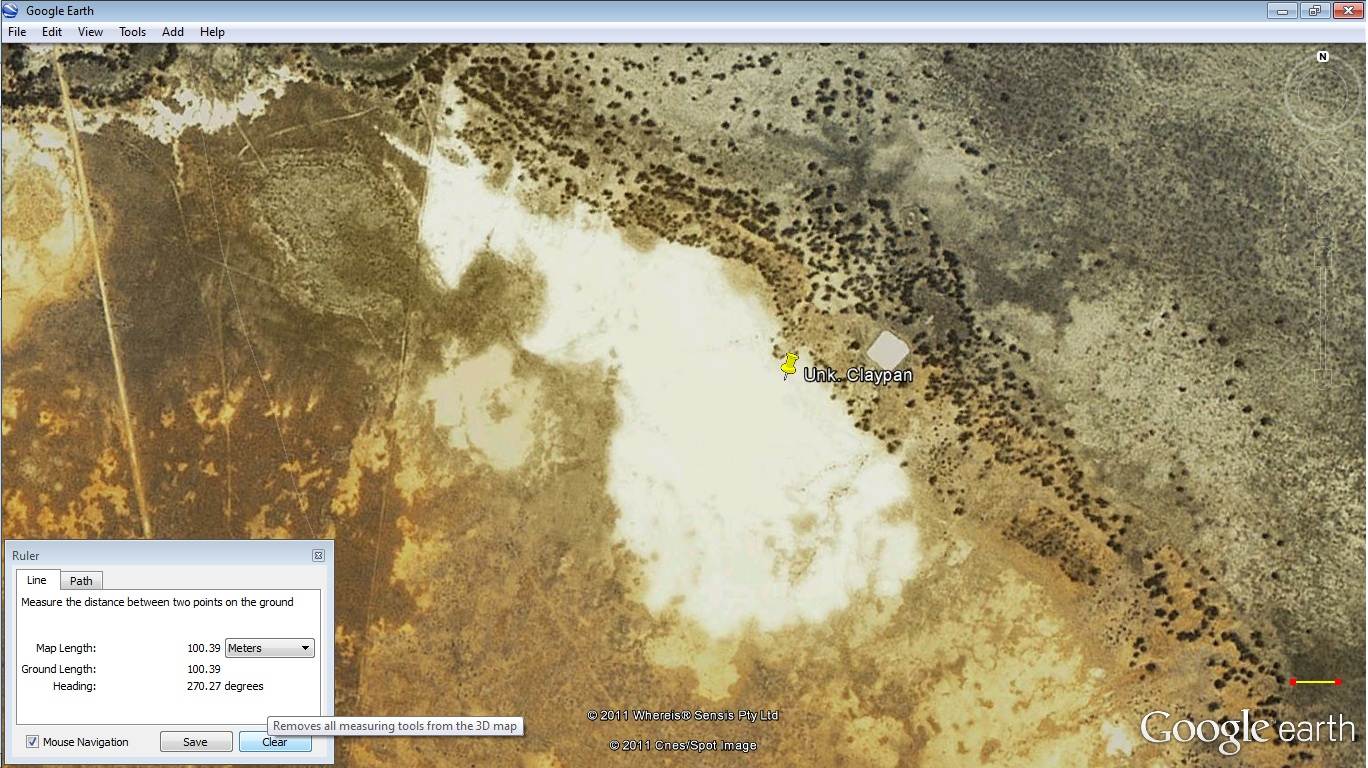Open the View menu
The height and width of the screenshot is (768, 1368).
[x=90, y=31]
